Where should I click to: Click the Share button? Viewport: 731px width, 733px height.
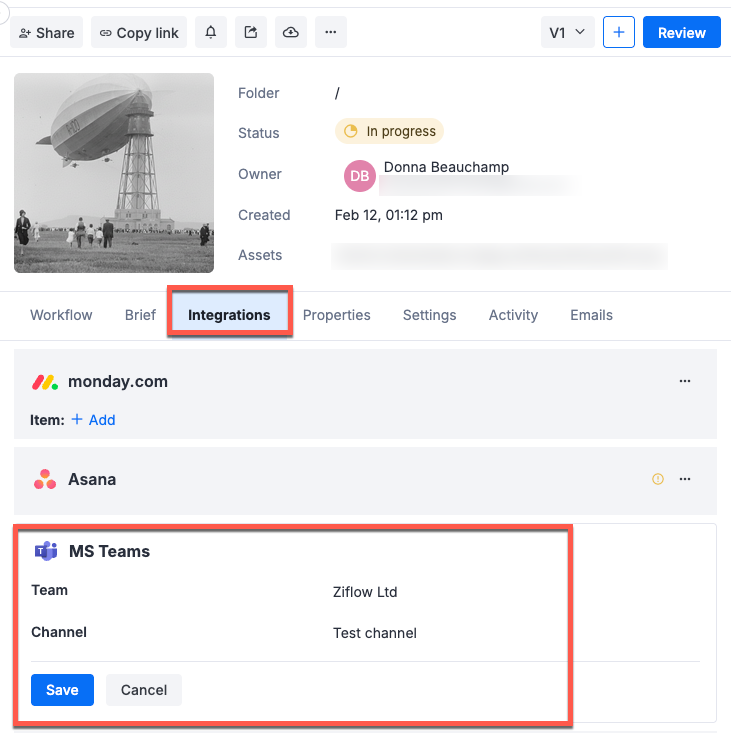pyautogui.click(x=46, y=32)
